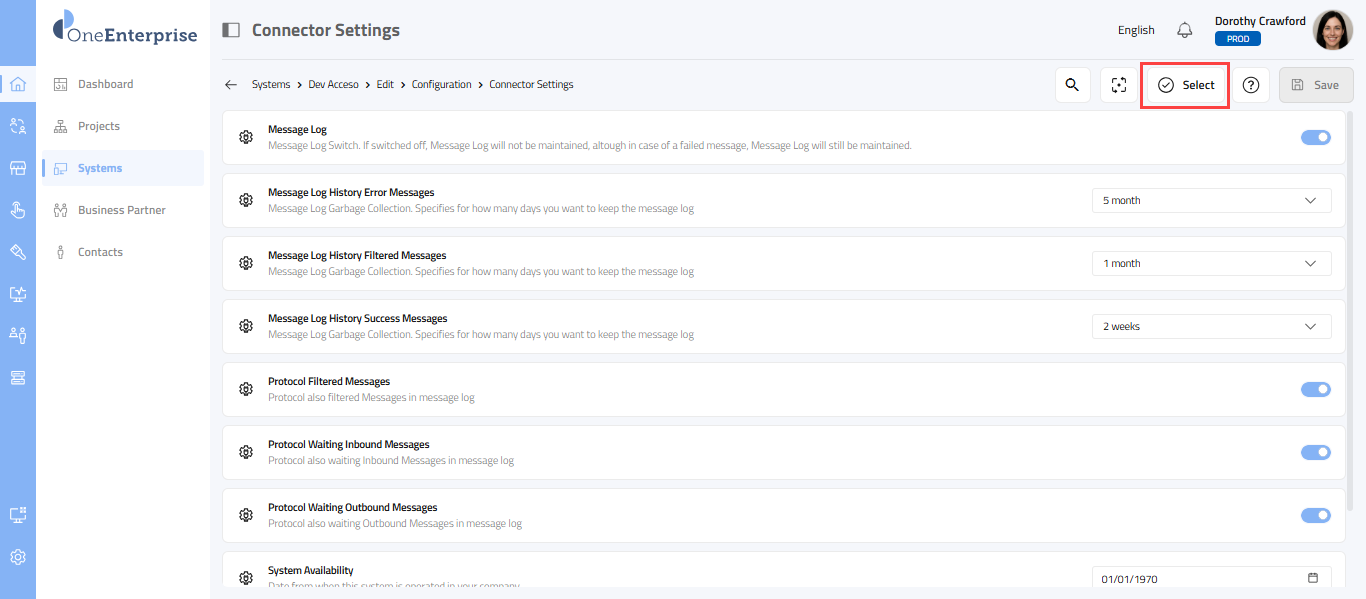The width and height of the screenshot is (1366, 599).
Task: Go to Dashboard in sidebar menu
Action: (105, 84)
